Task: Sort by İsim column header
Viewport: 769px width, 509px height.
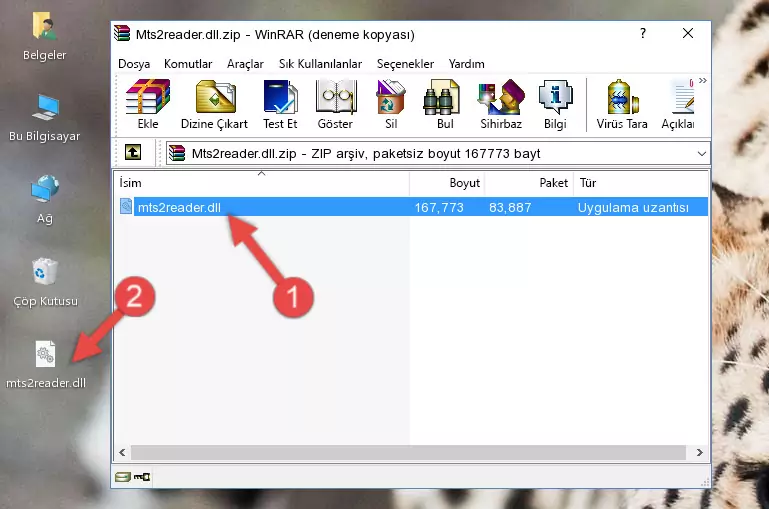Action: (262, 183)
